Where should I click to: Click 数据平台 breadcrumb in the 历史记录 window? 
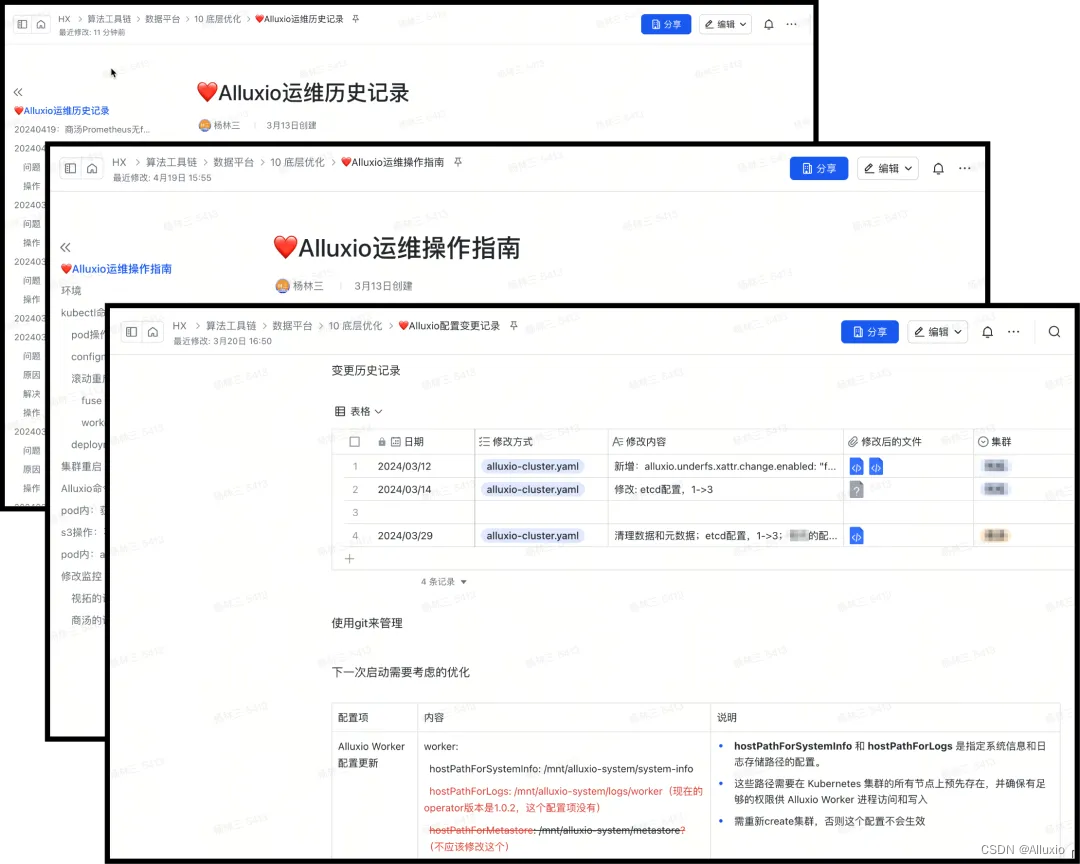point(163,19)
